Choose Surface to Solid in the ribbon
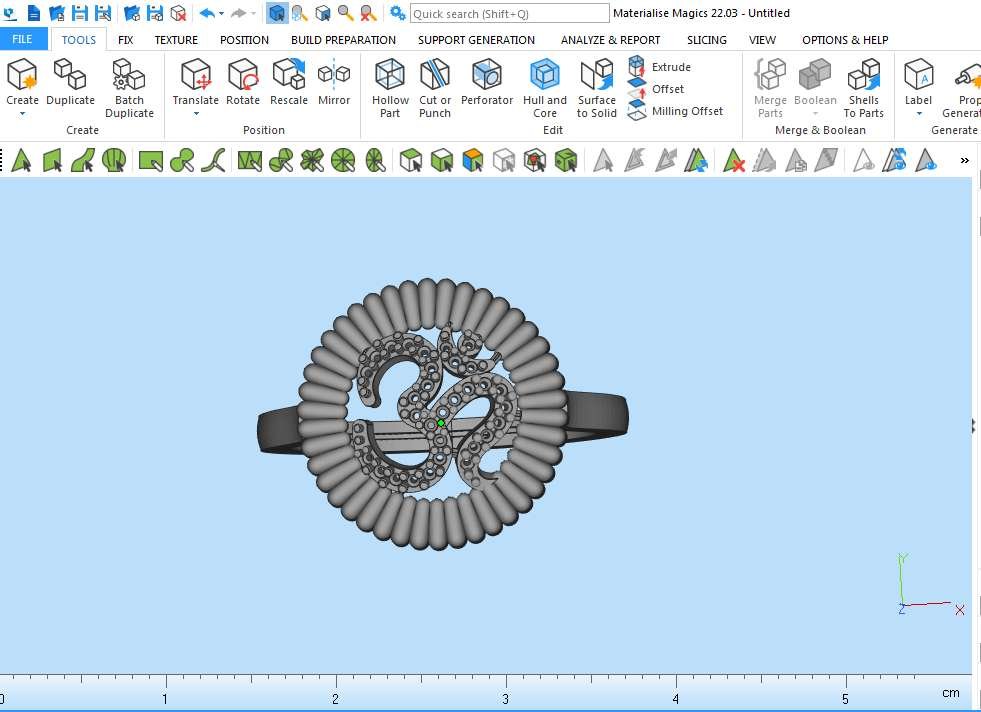The width and height of the screenshot is (981, 712). pyautogui.click(x=597, y=87)
